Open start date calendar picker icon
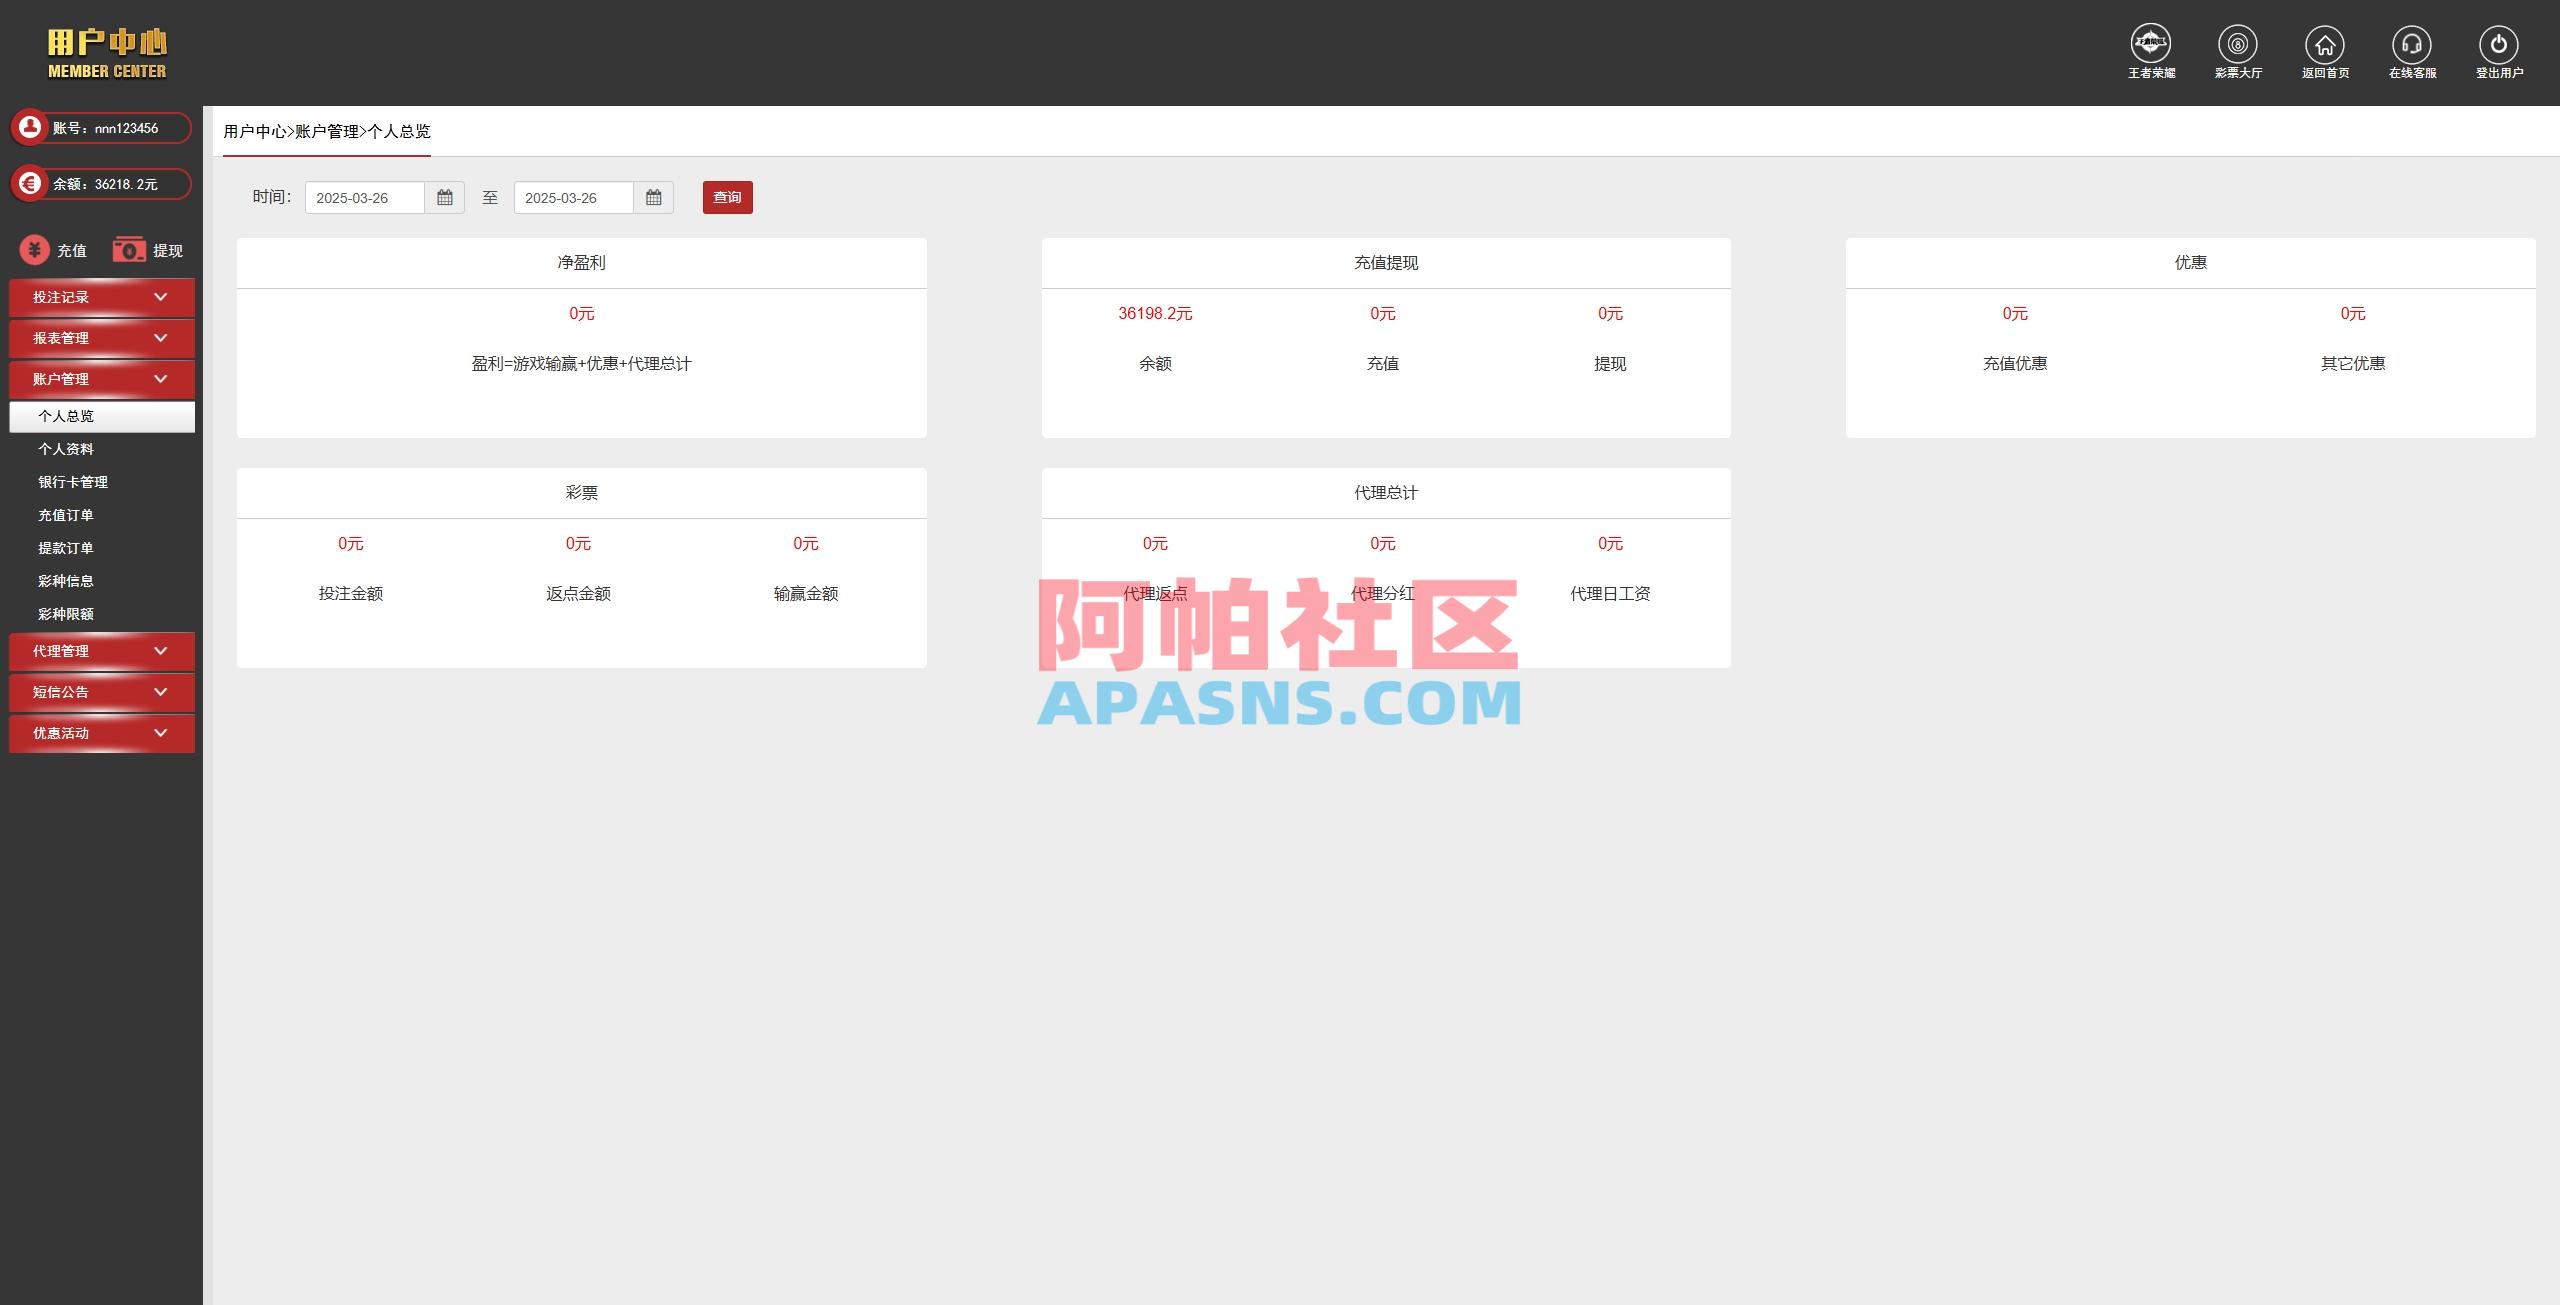The height and width of the screenshot is (1305, 2560). click(445, 198)
